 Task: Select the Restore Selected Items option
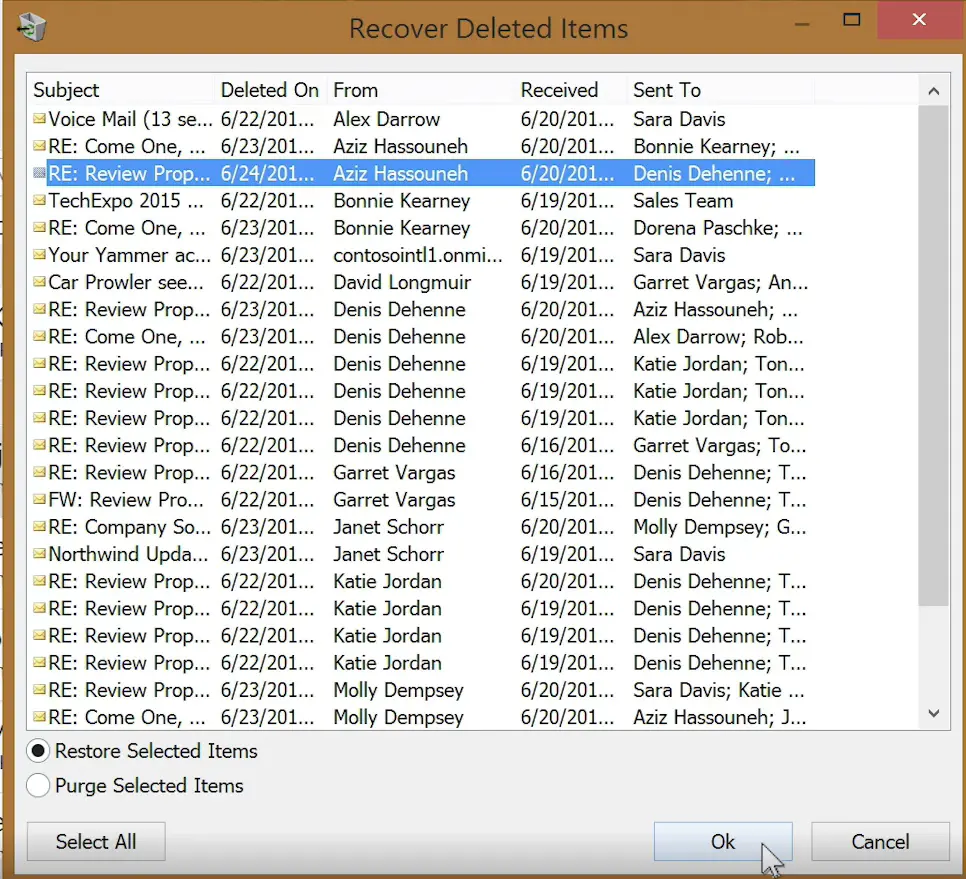pyautogui.click(x=37, y=751)
